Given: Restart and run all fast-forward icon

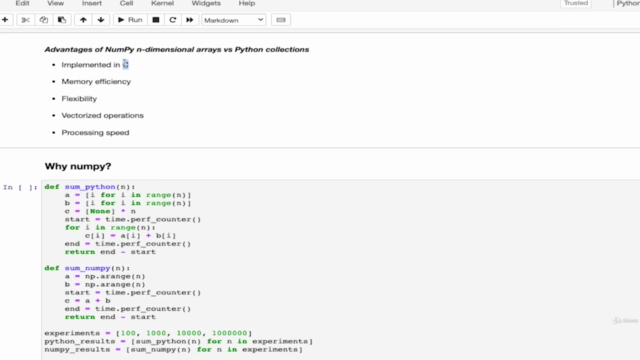Looking at the screenshot, I should point(190,20).
